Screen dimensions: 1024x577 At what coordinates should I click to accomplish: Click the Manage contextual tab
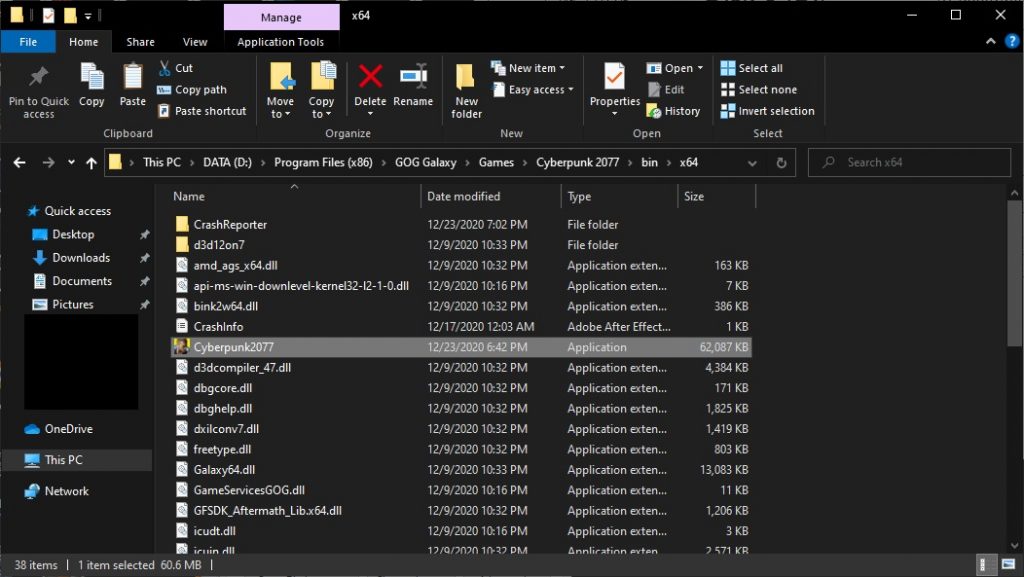281,17
